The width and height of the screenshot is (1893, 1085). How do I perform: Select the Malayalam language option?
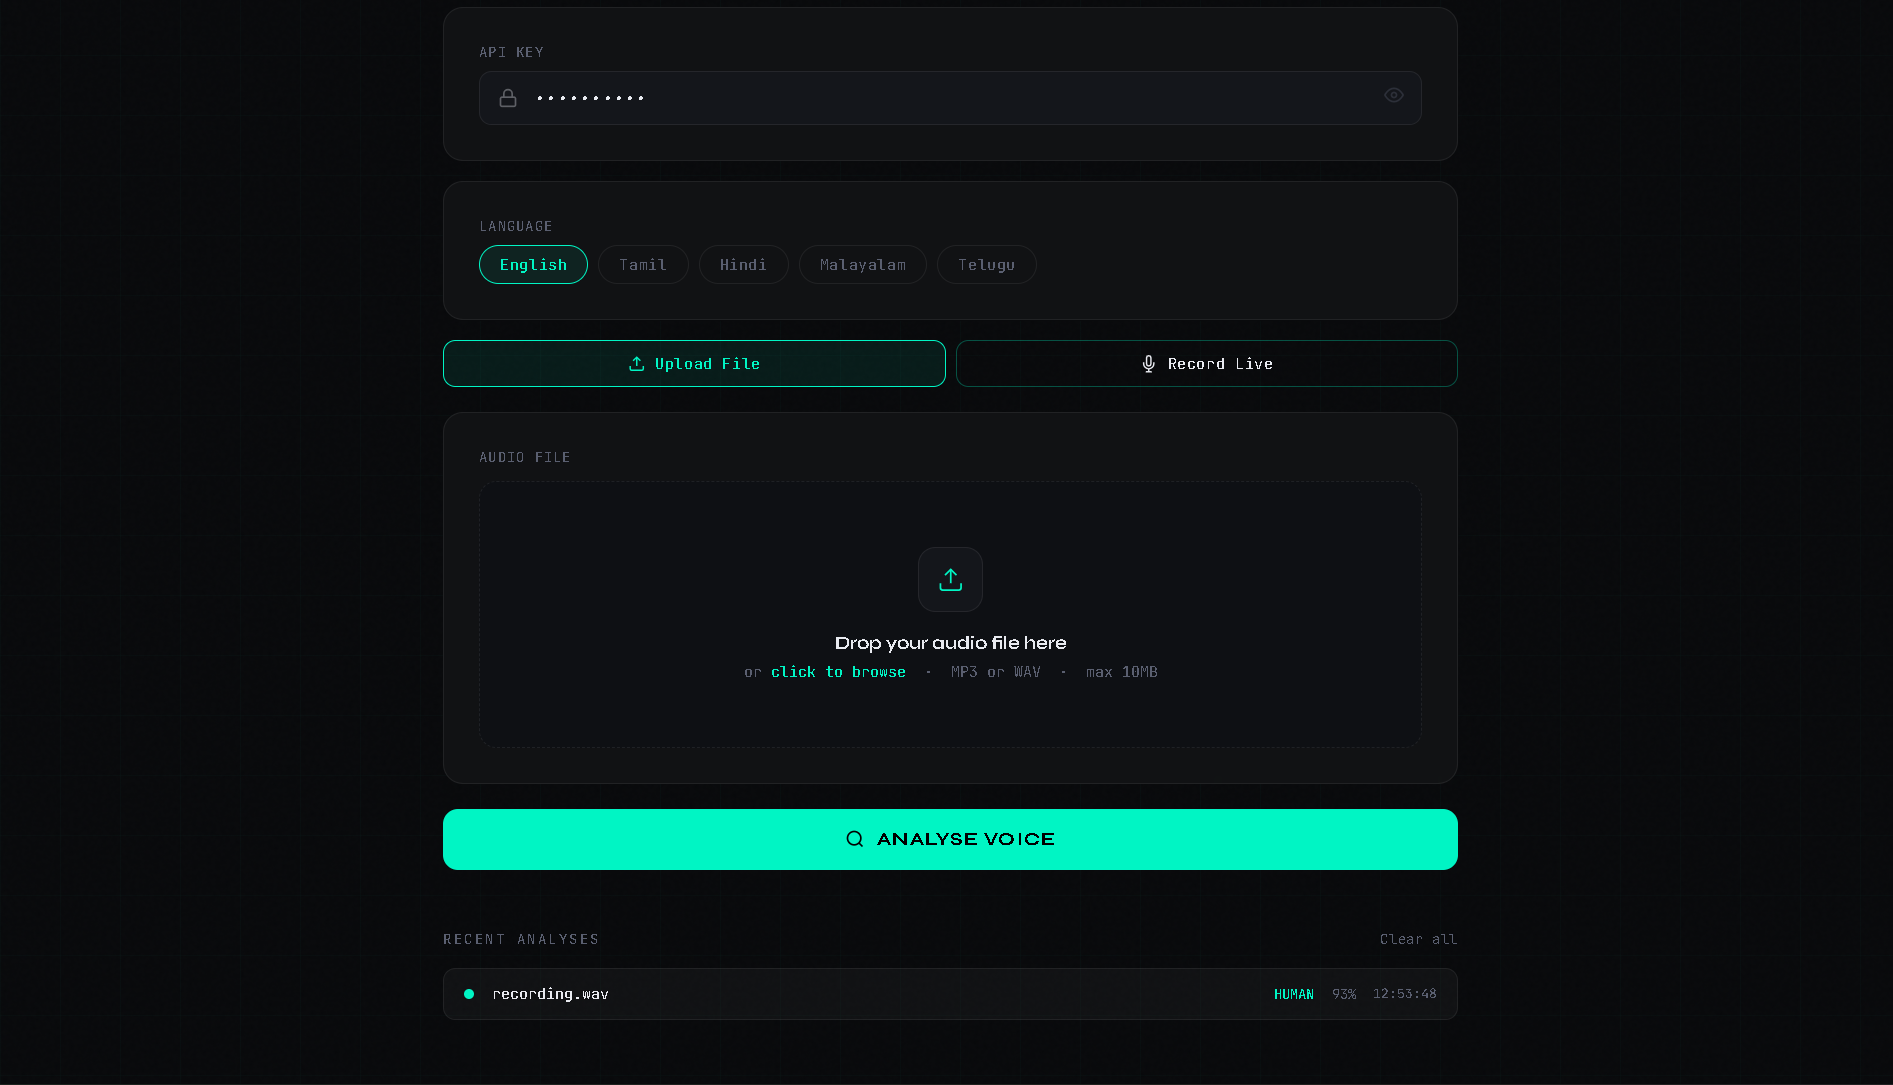862,264
